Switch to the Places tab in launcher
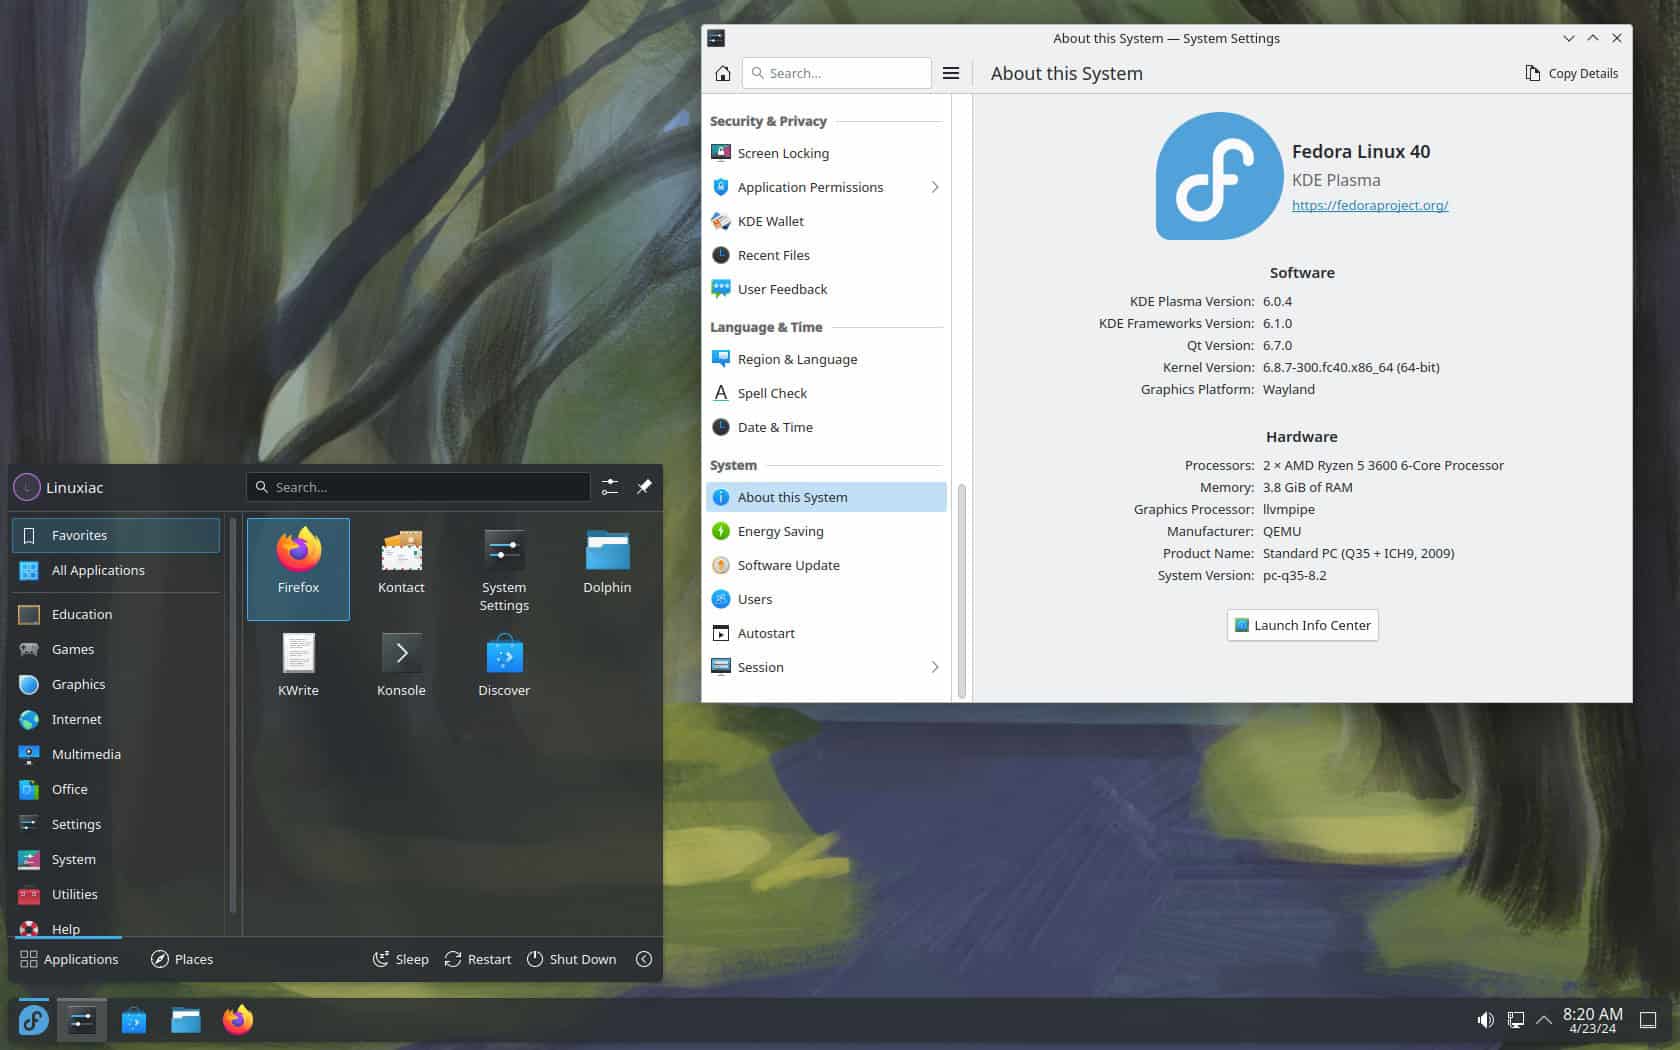 [x=182, y=959]
